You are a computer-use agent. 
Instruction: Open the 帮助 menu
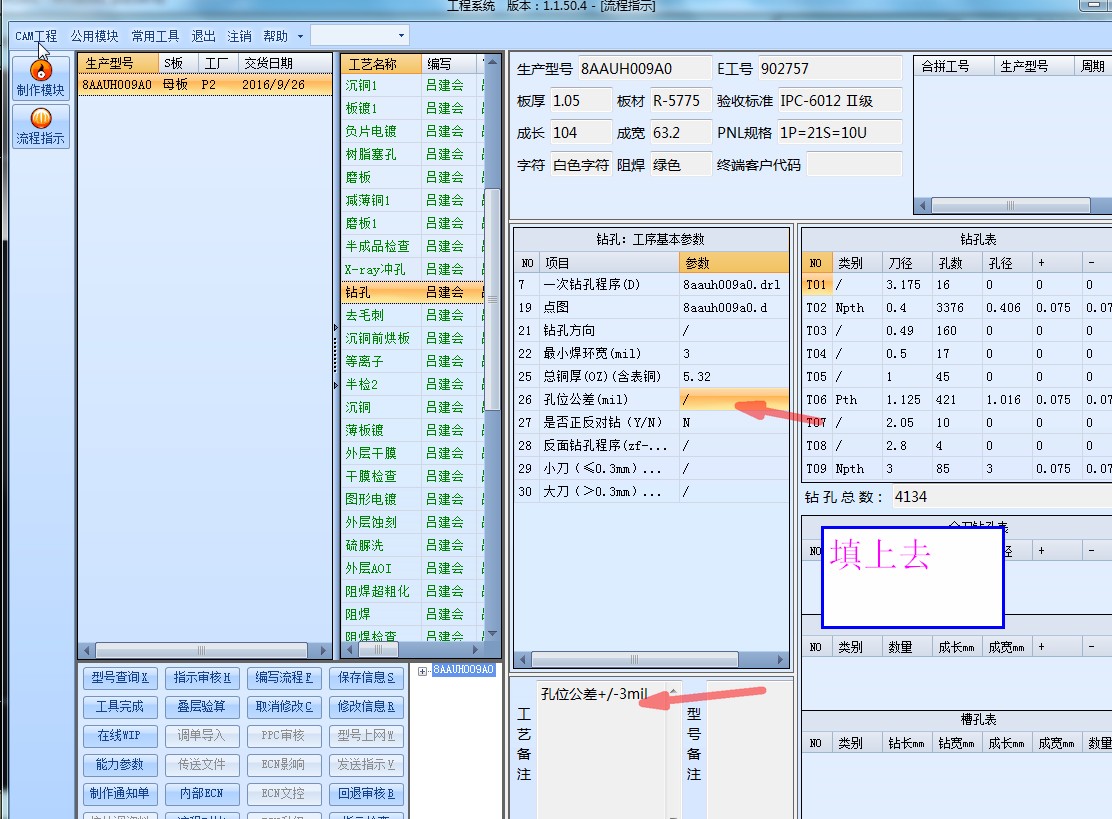pyautogui.click(x=276, y=36)
